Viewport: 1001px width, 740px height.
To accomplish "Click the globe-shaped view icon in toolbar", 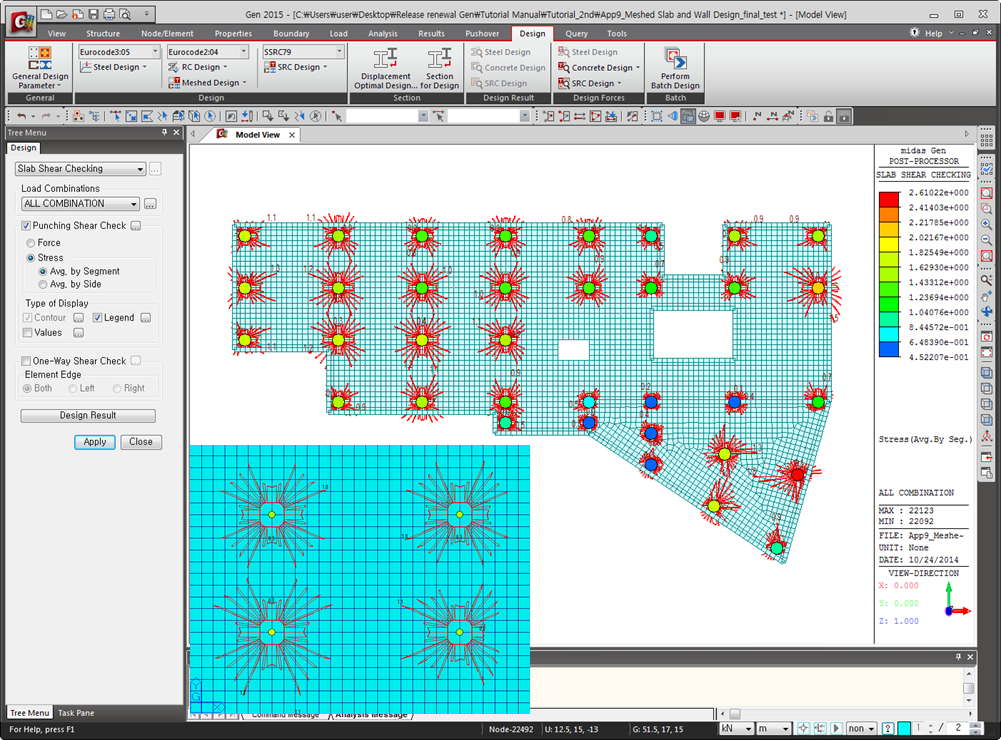I will 704,116.
